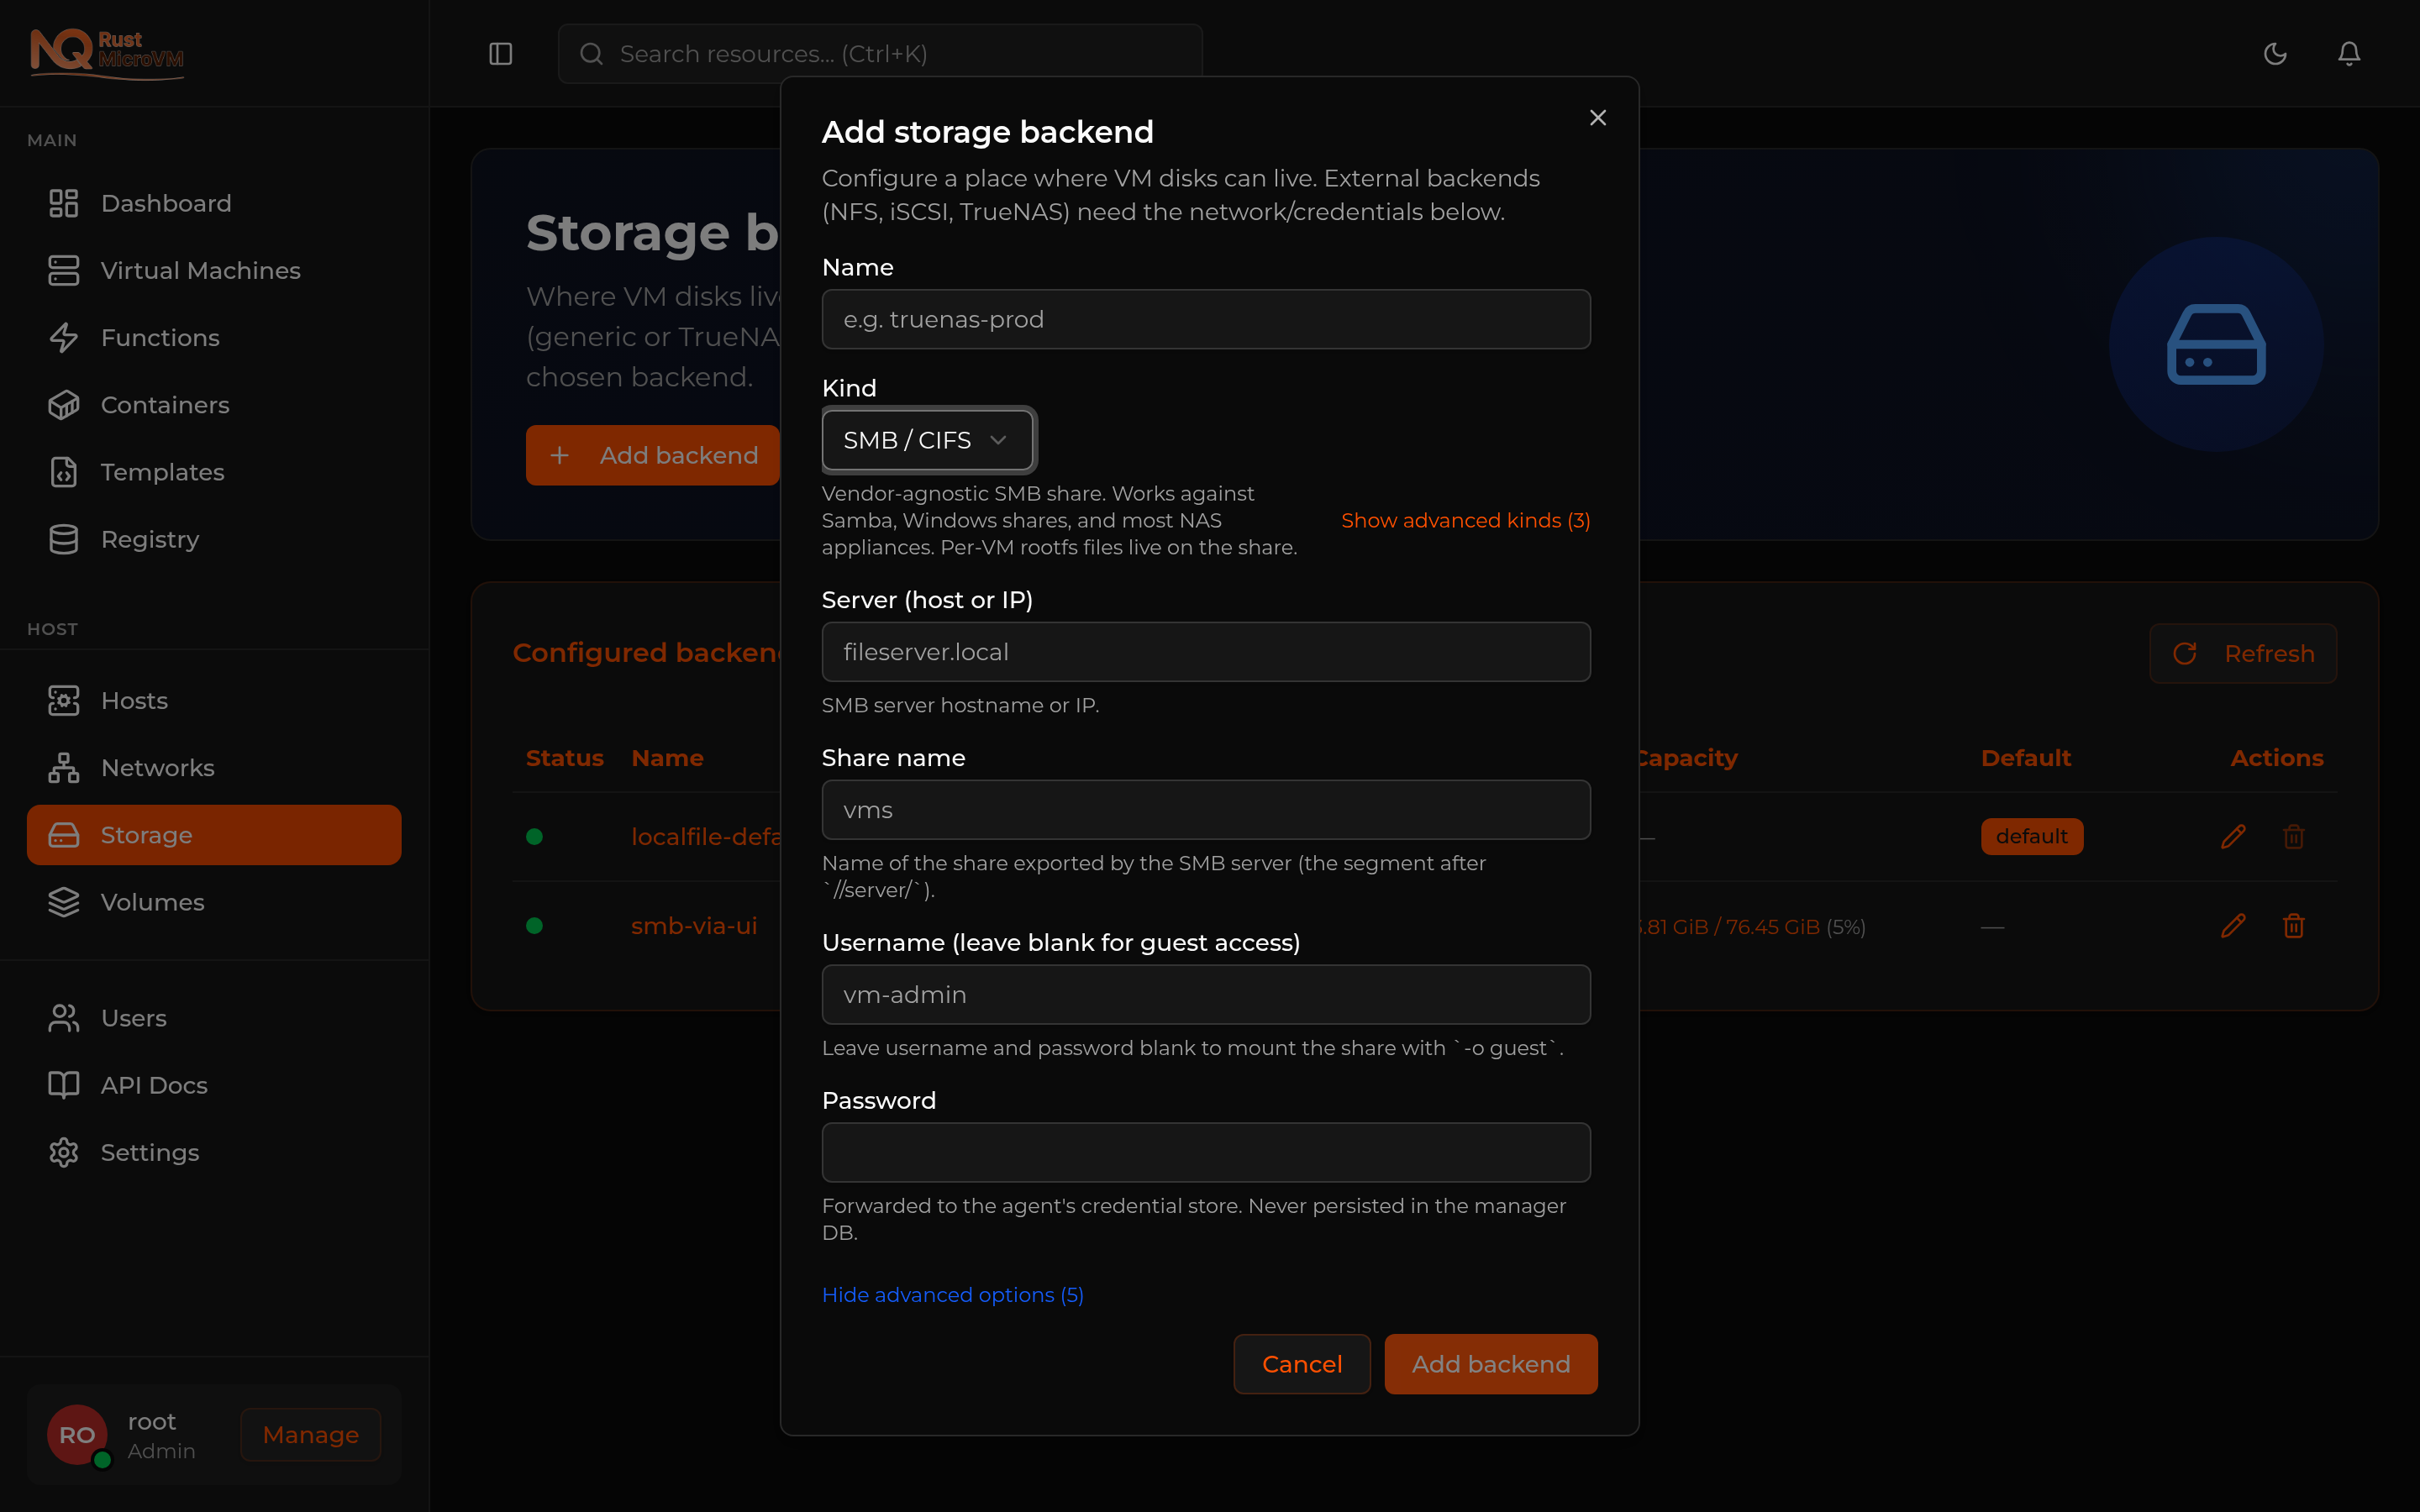2420x1512 pixels.
Task: Navigate to Containers
Action: (214, 405)
